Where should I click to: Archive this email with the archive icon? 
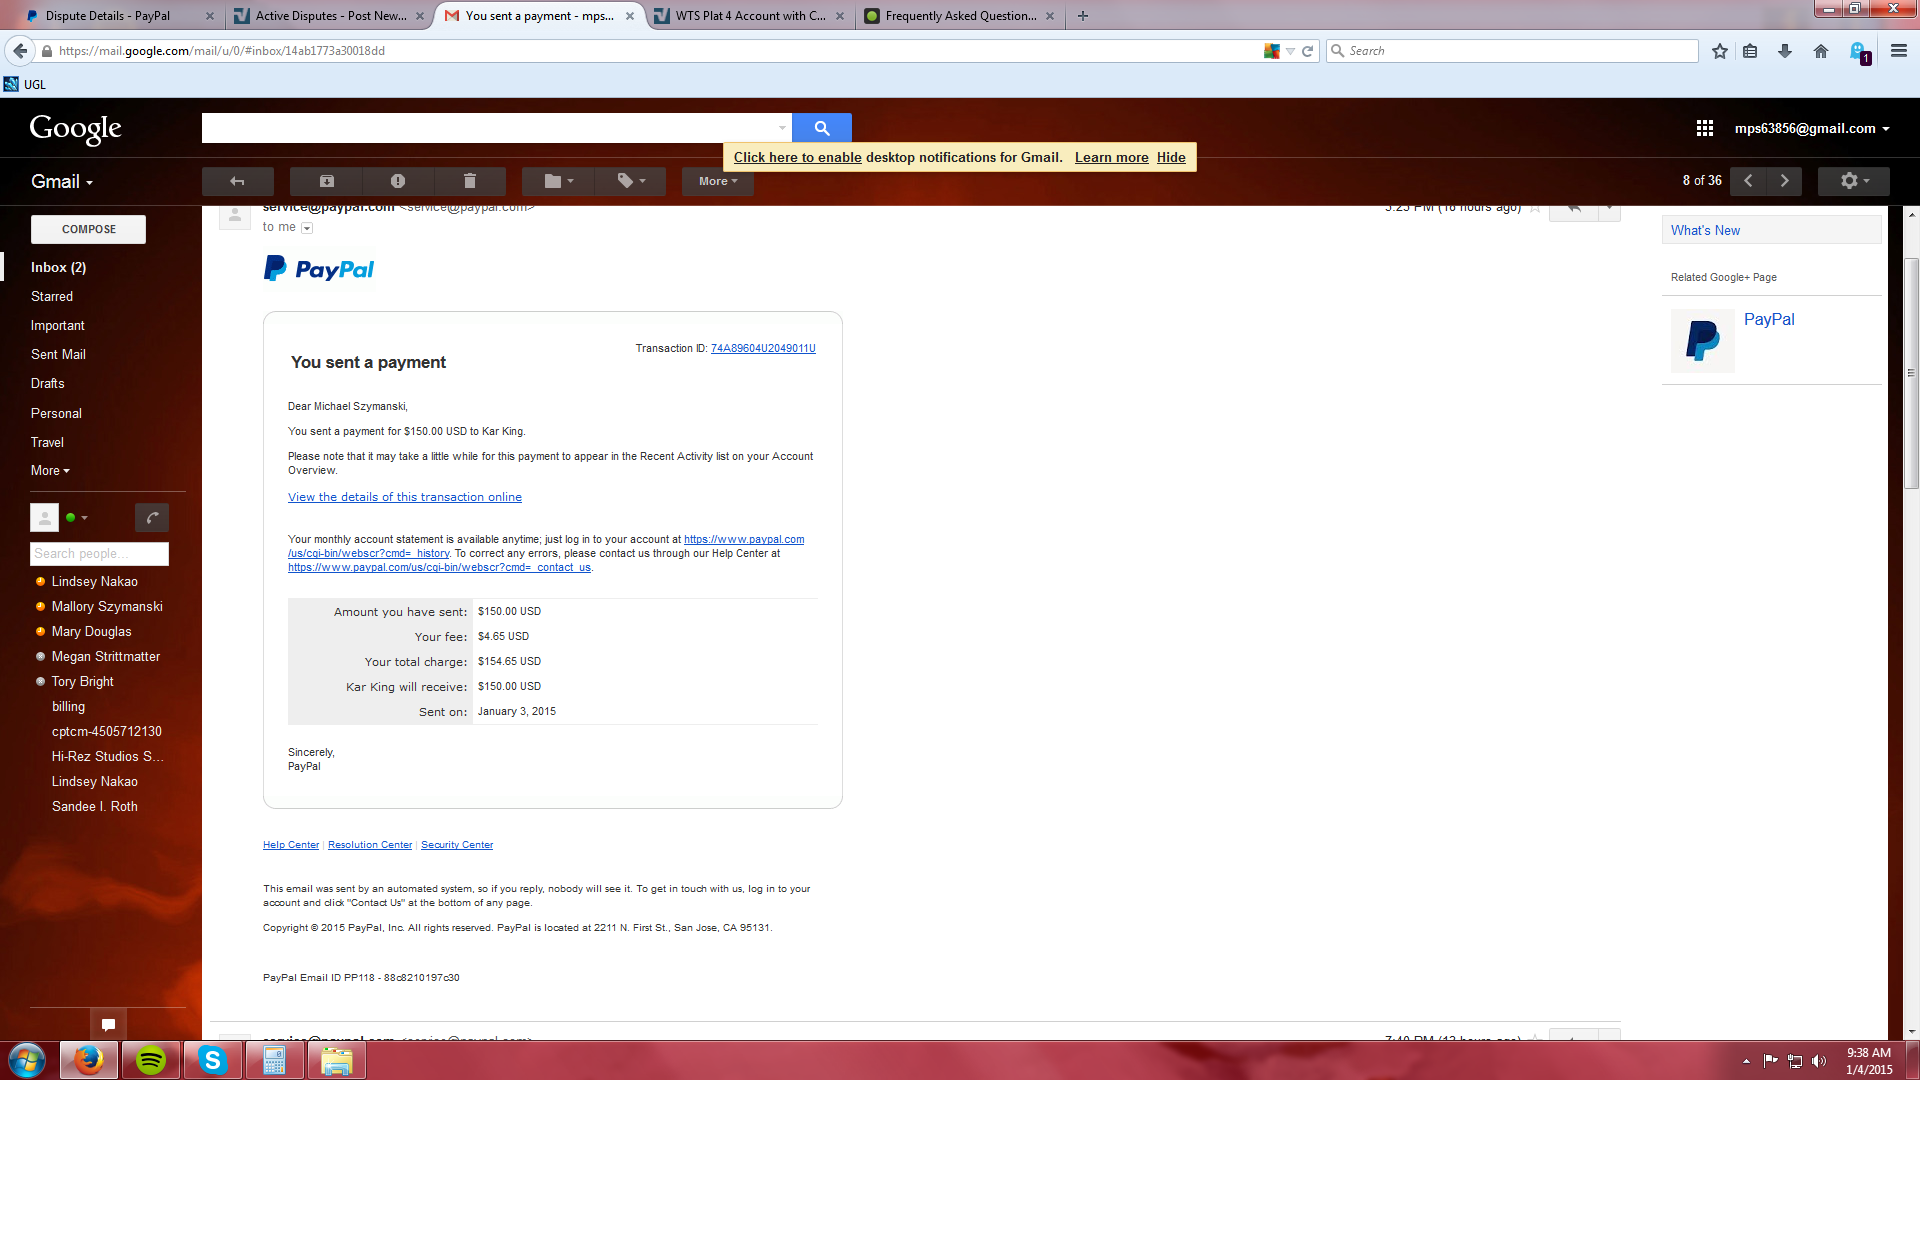[326, 181]
